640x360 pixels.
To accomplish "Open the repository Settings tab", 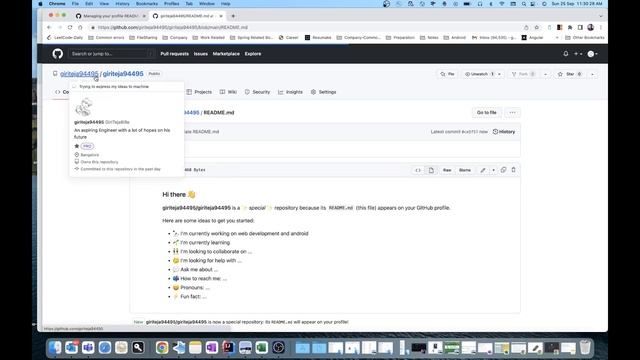I will coord(323,92).
